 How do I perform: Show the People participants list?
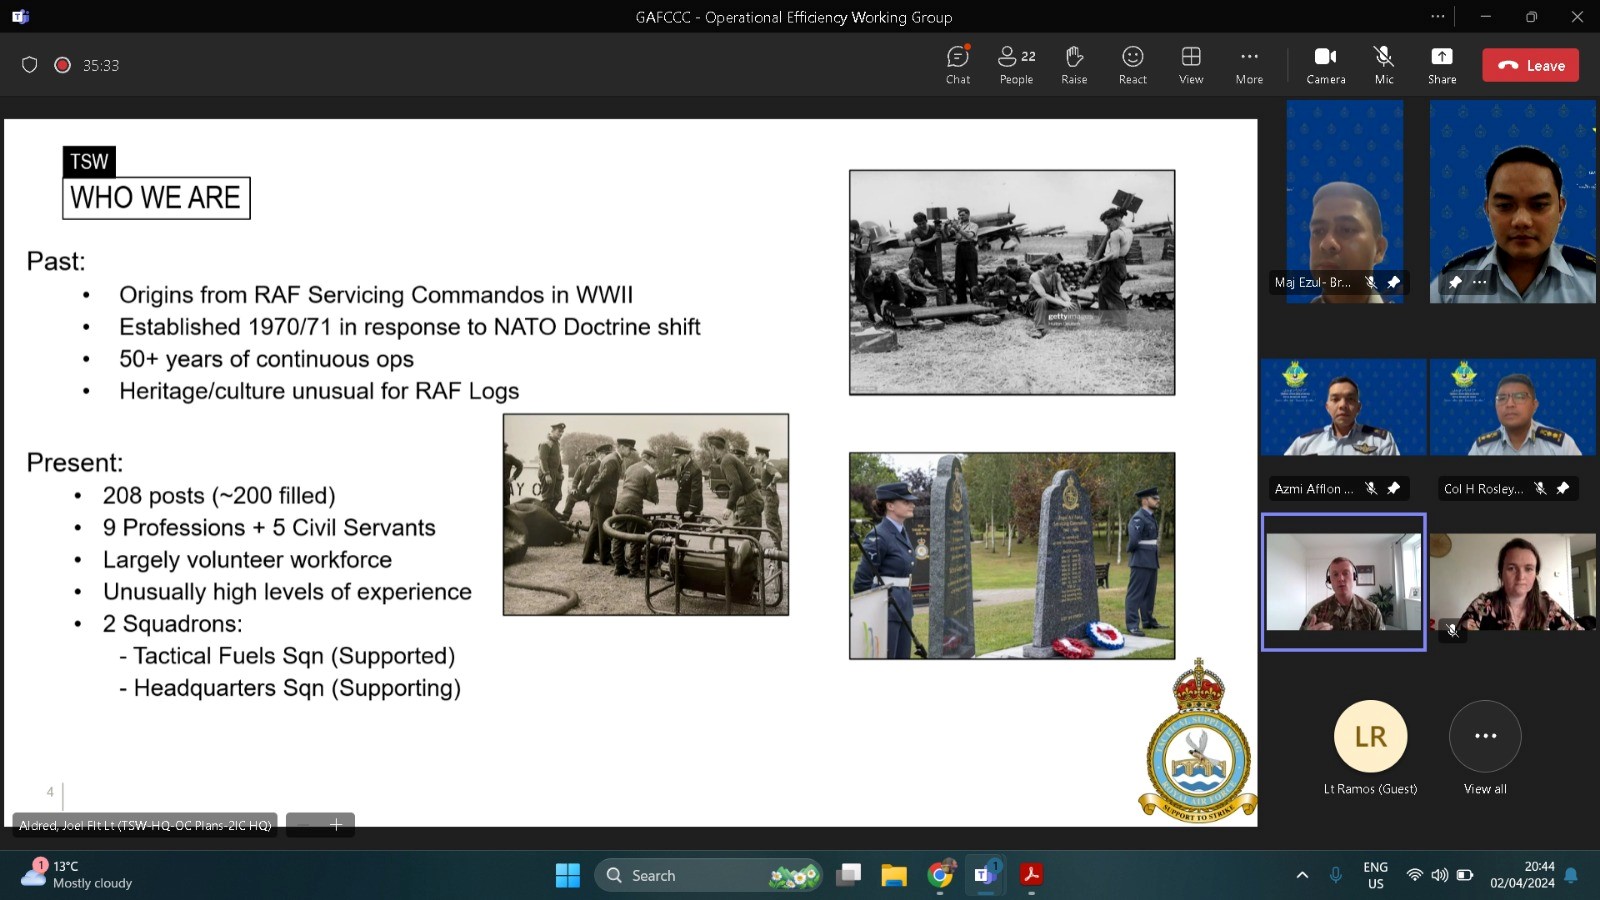tap(1016, 65)
